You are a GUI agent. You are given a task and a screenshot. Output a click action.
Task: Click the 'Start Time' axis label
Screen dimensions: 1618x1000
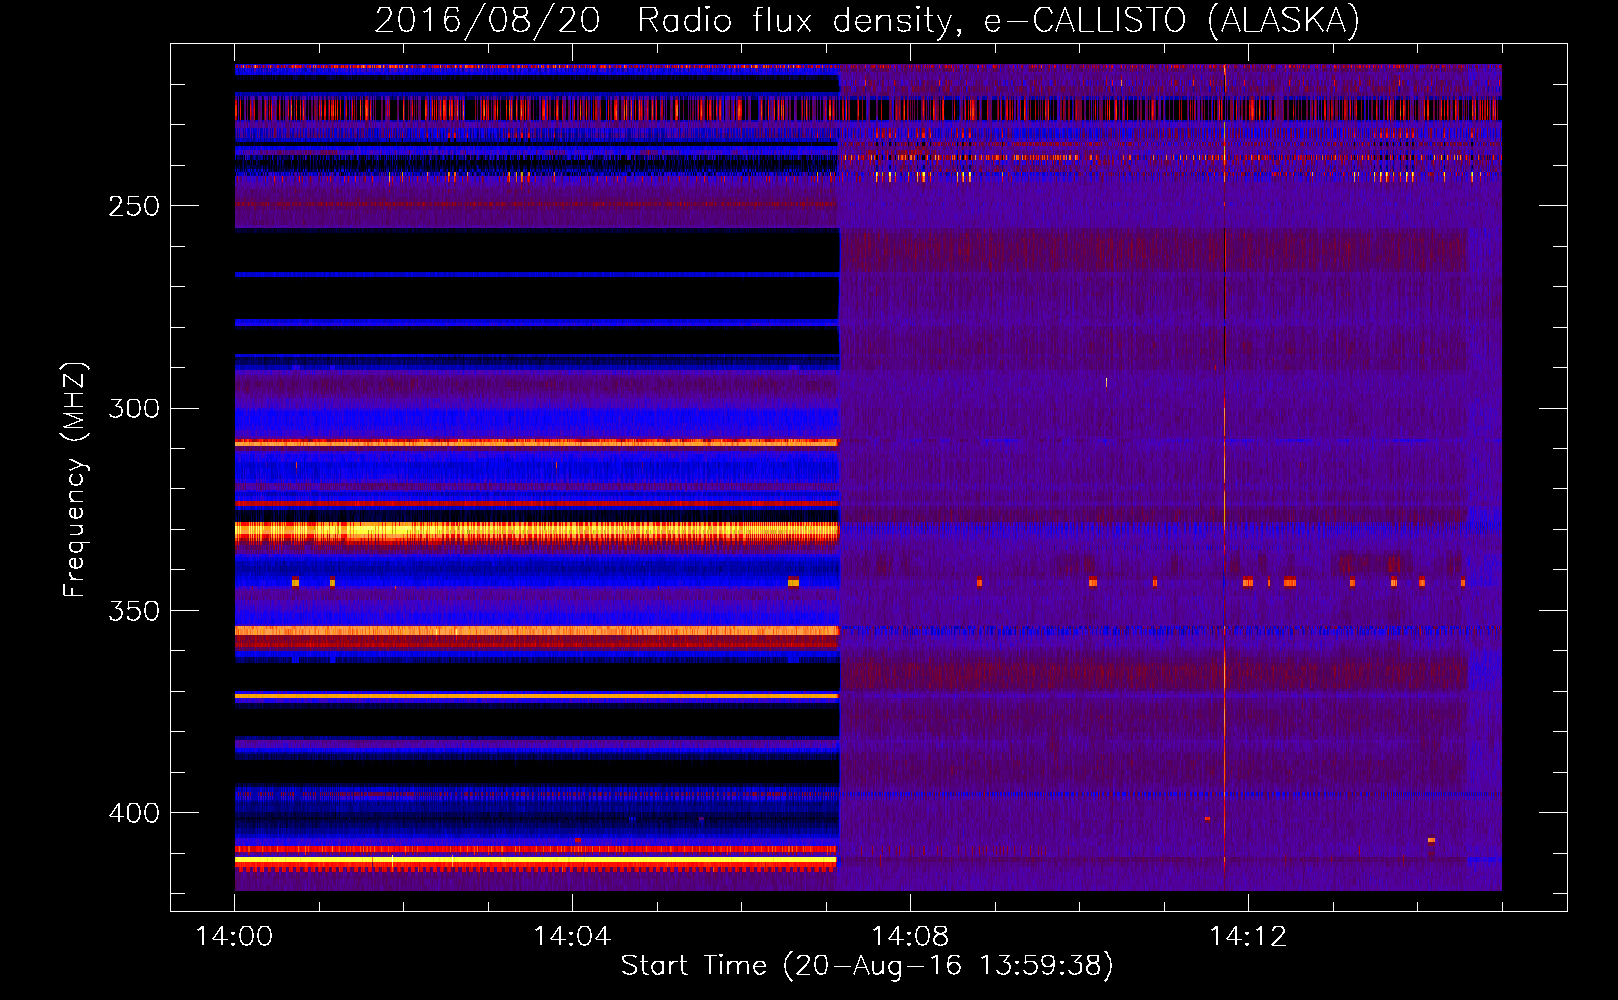click(x=867, y=965)
